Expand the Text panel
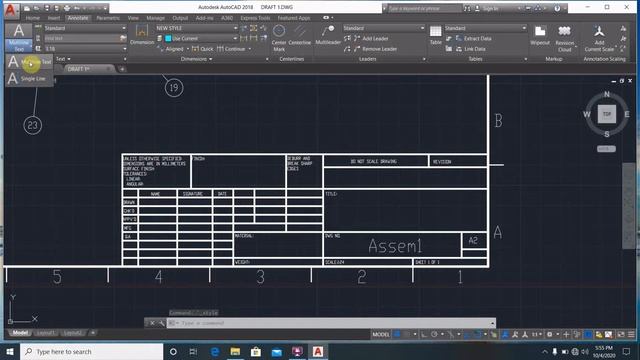The image size is (640, 360). click(63, 59)
